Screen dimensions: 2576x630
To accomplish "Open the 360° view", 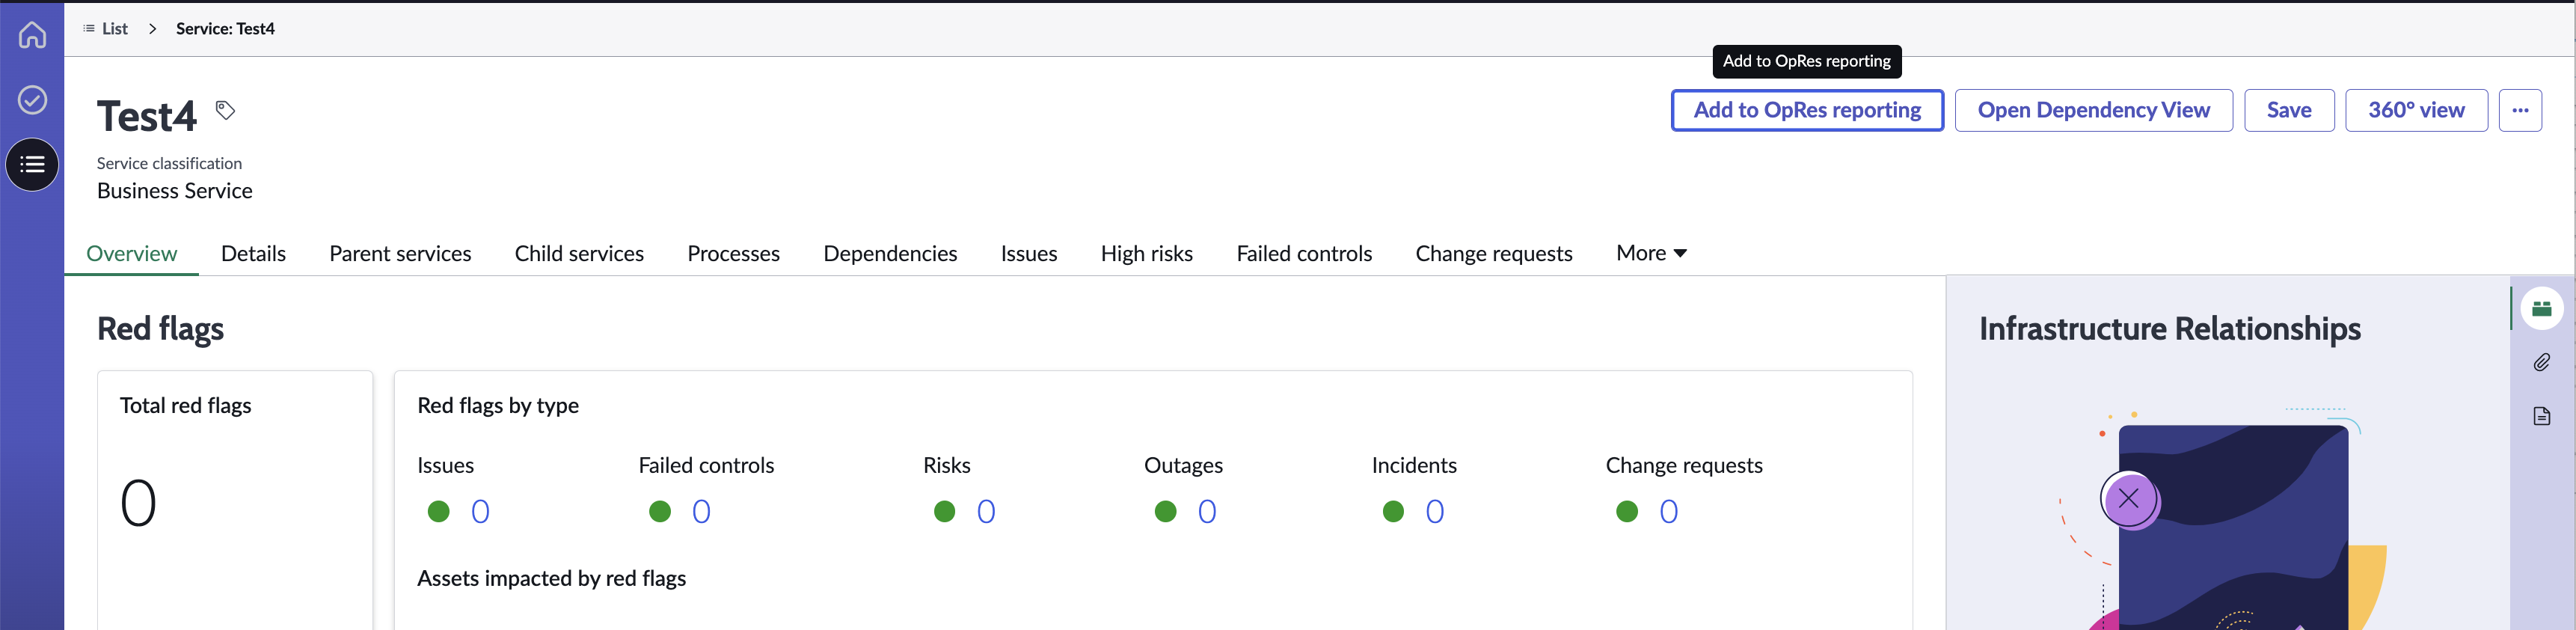I will coord(2416,110).
